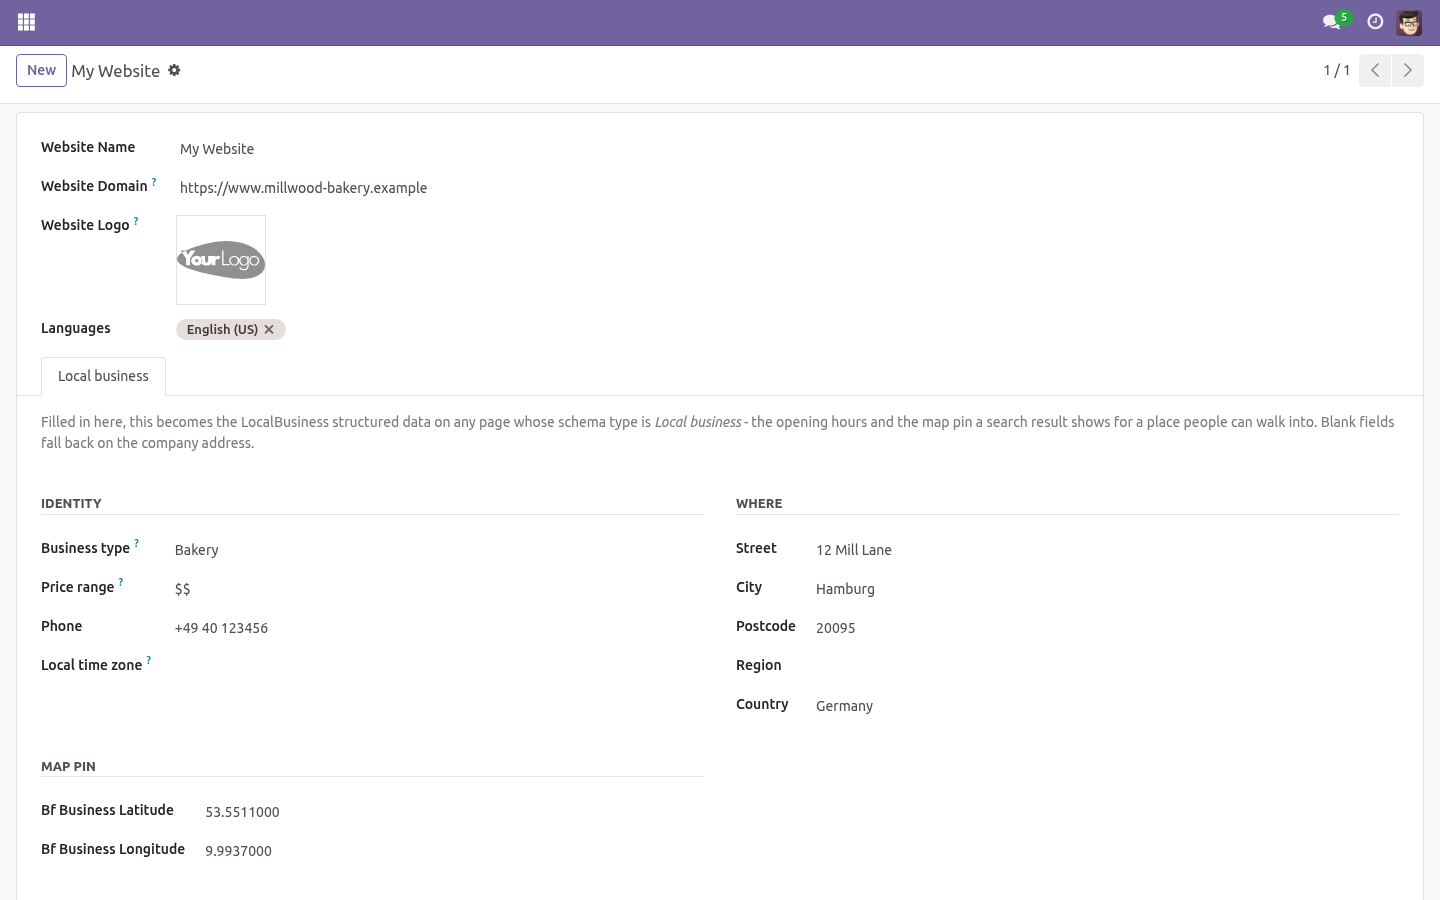Screen dimensions: 1440x900
Task: Edit the Postcode field 20095
Action: 1105,628
